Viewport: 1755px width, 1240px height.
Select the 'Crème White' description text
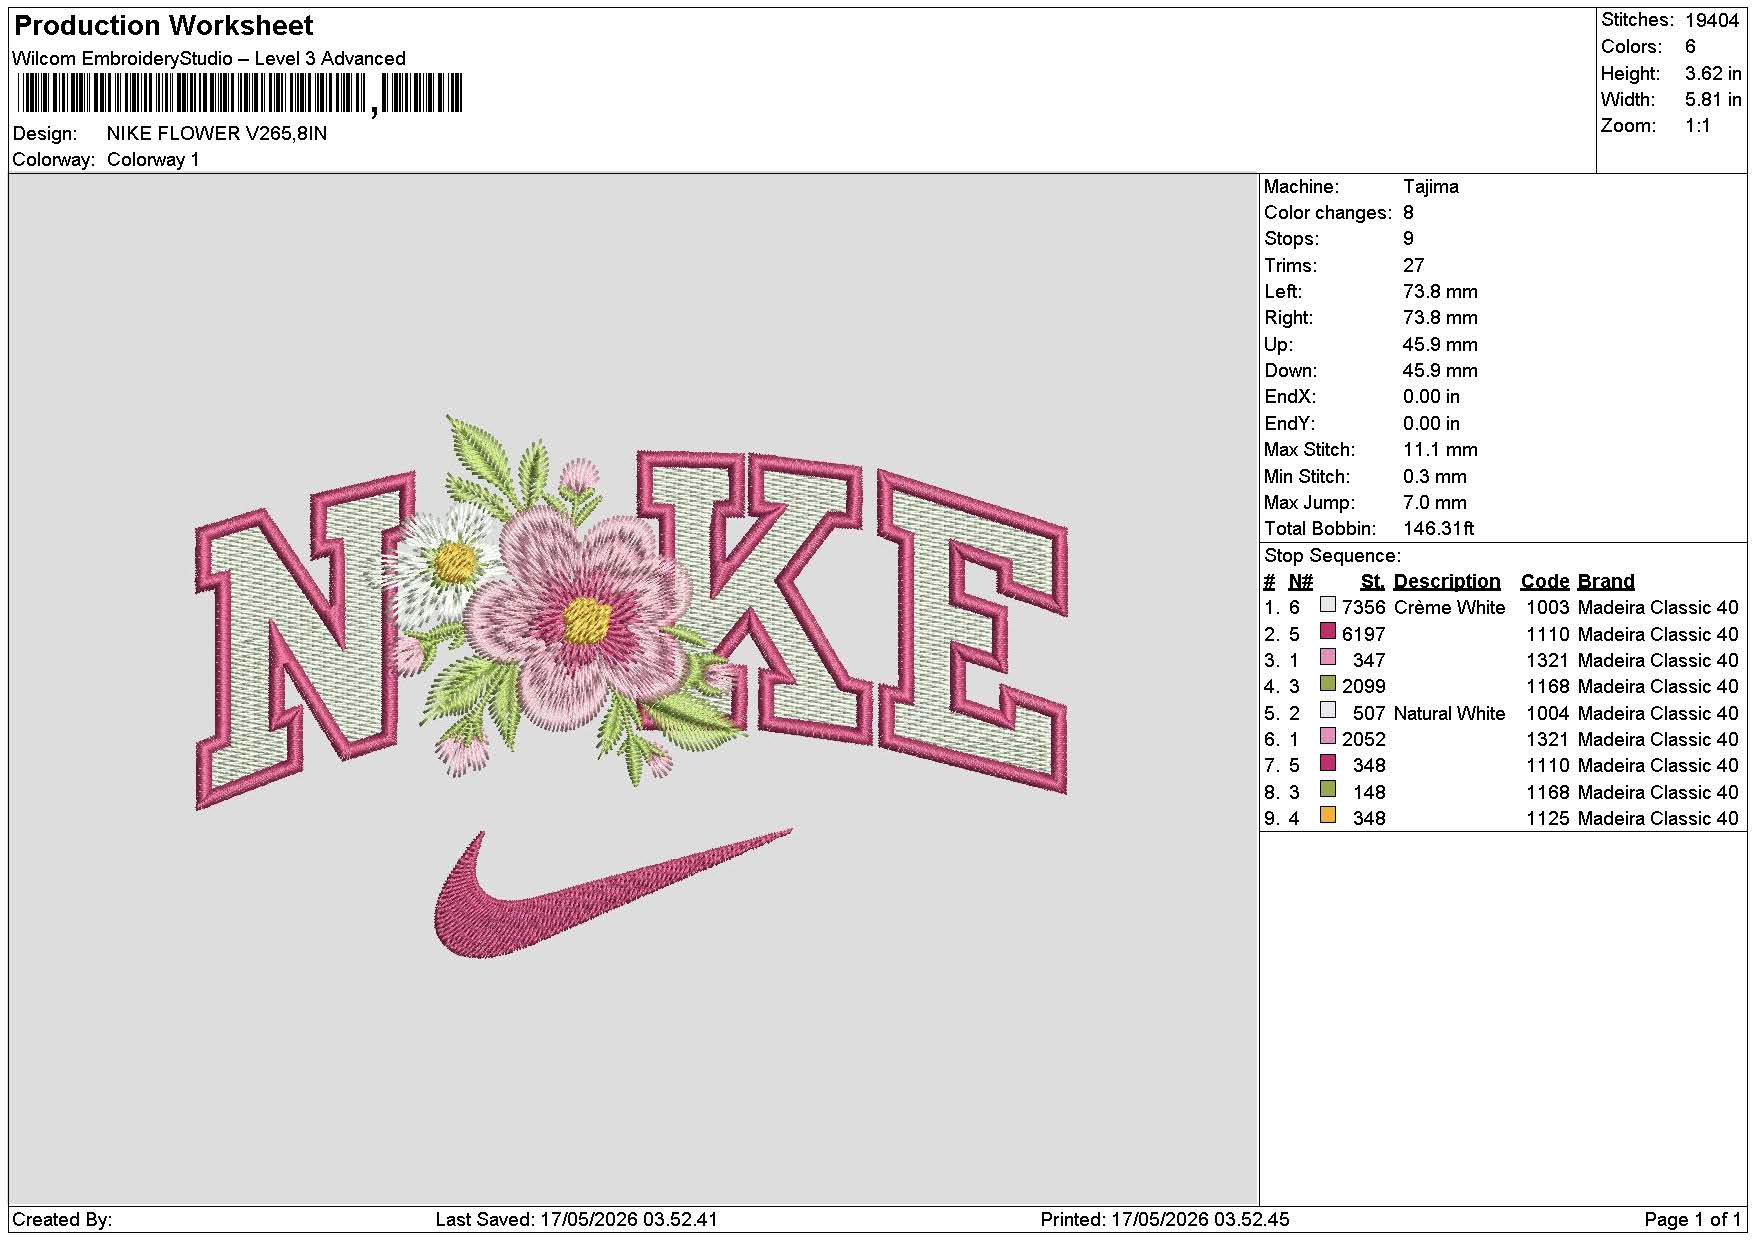(1449, 608)
